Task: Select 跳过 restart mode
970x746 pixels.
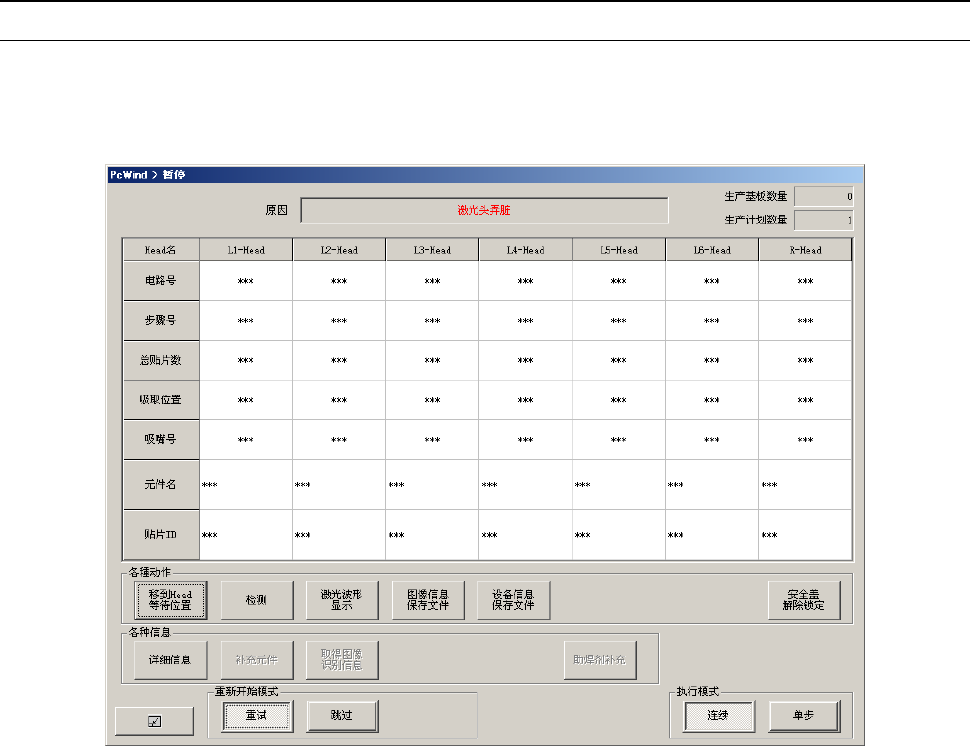Action: [343, 716]
